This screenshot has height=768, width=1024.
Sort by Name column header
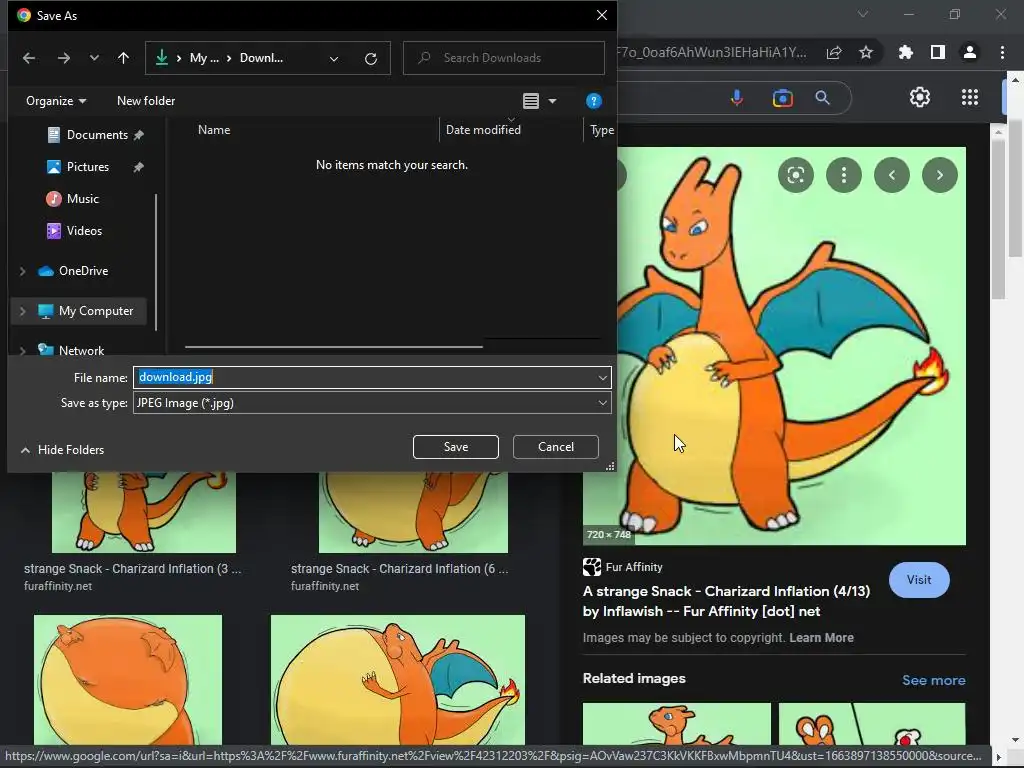click(214, 130)
